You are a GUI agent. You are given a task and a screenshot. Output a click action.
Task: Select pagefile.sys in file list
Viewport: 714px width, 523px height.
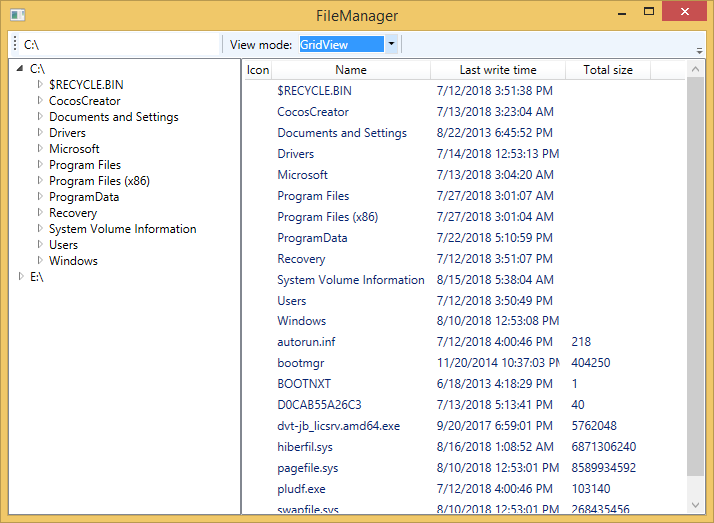[x=464, y=467]
